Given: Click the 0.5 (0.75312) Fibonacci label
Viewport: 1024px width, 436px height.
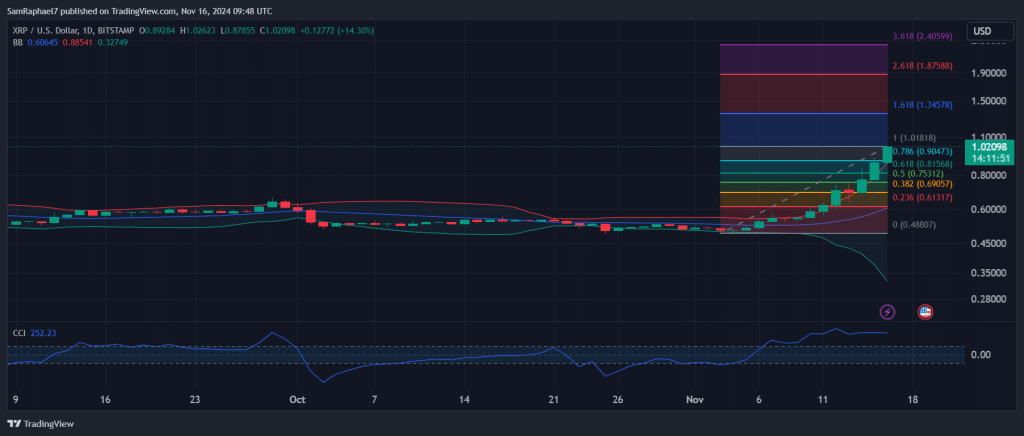Looking at the screenshot, I should 918,174.
